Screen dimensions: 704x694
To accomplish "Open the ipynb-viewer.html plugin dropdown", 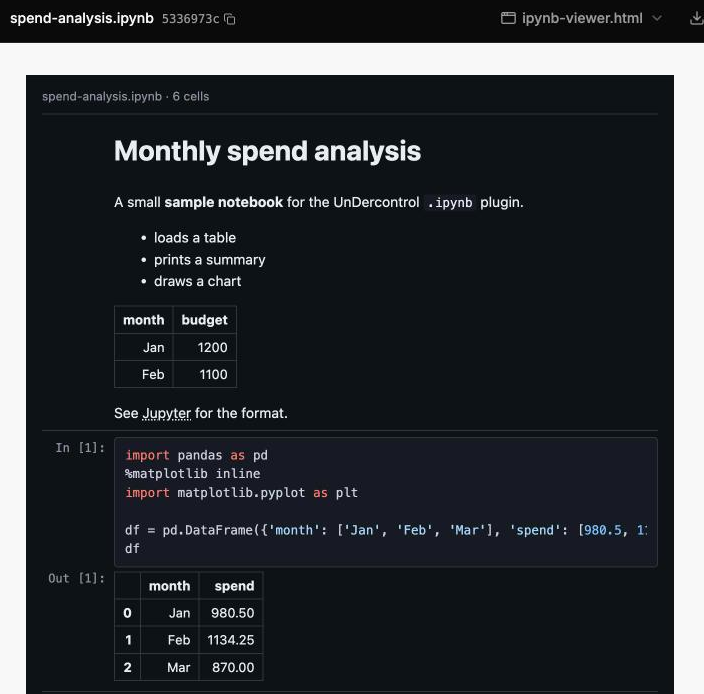I will click(581, 18).
